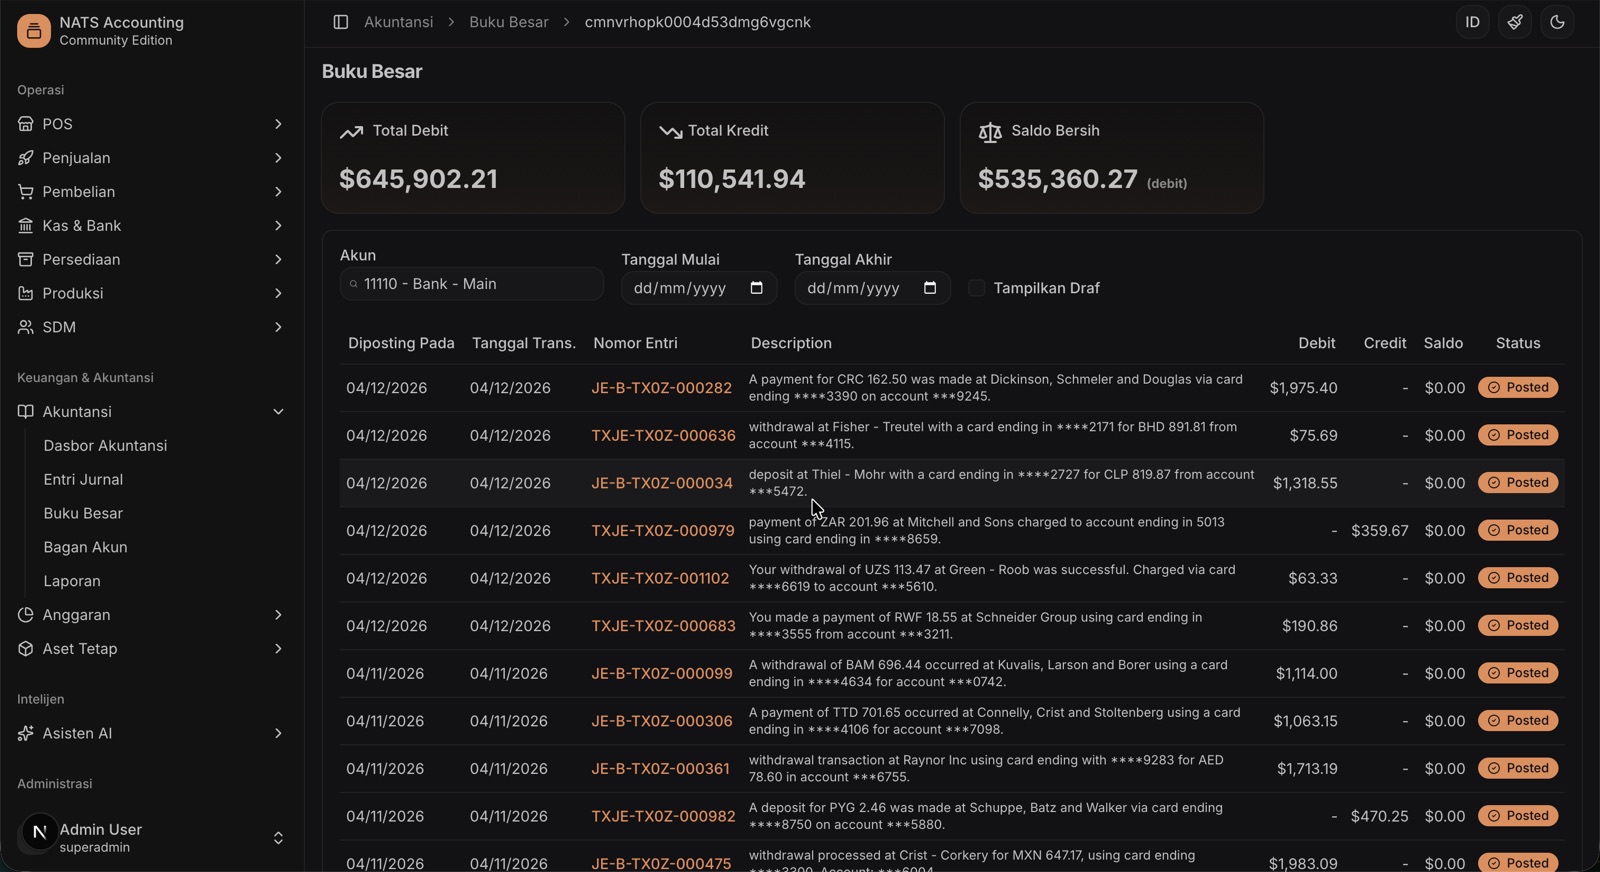1600x872 pixels.
Task: Collapse the Akuntansi menu chevron
Action: pyautogui.click(x=278, y=412)
